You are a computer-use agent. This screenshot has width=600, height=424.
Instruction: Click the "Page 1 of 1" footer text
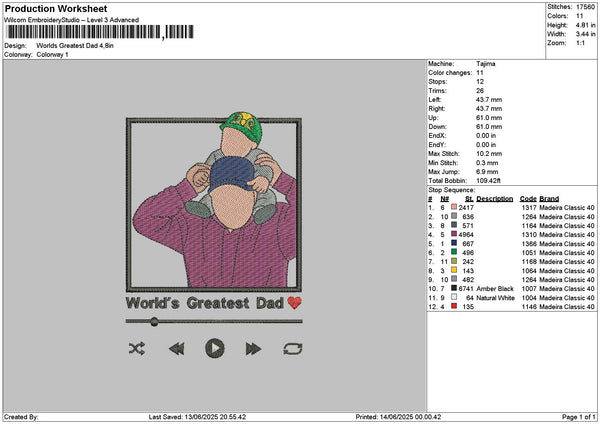point(579,417)
